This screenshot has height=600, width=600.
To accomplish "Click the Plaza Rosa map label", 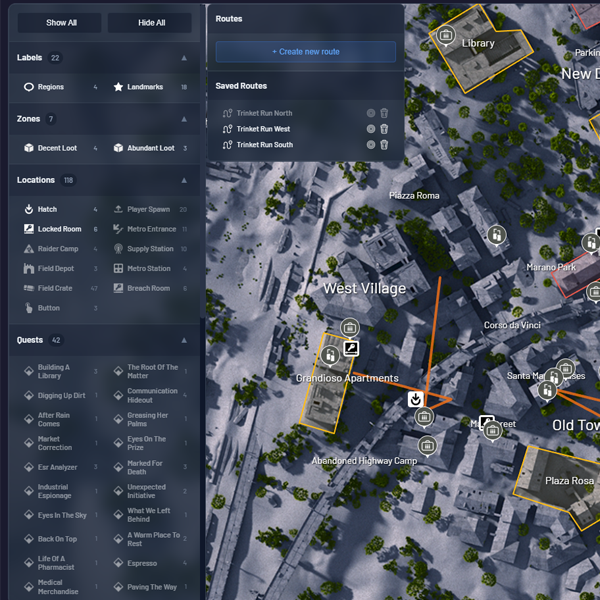I will coord(569,481).
